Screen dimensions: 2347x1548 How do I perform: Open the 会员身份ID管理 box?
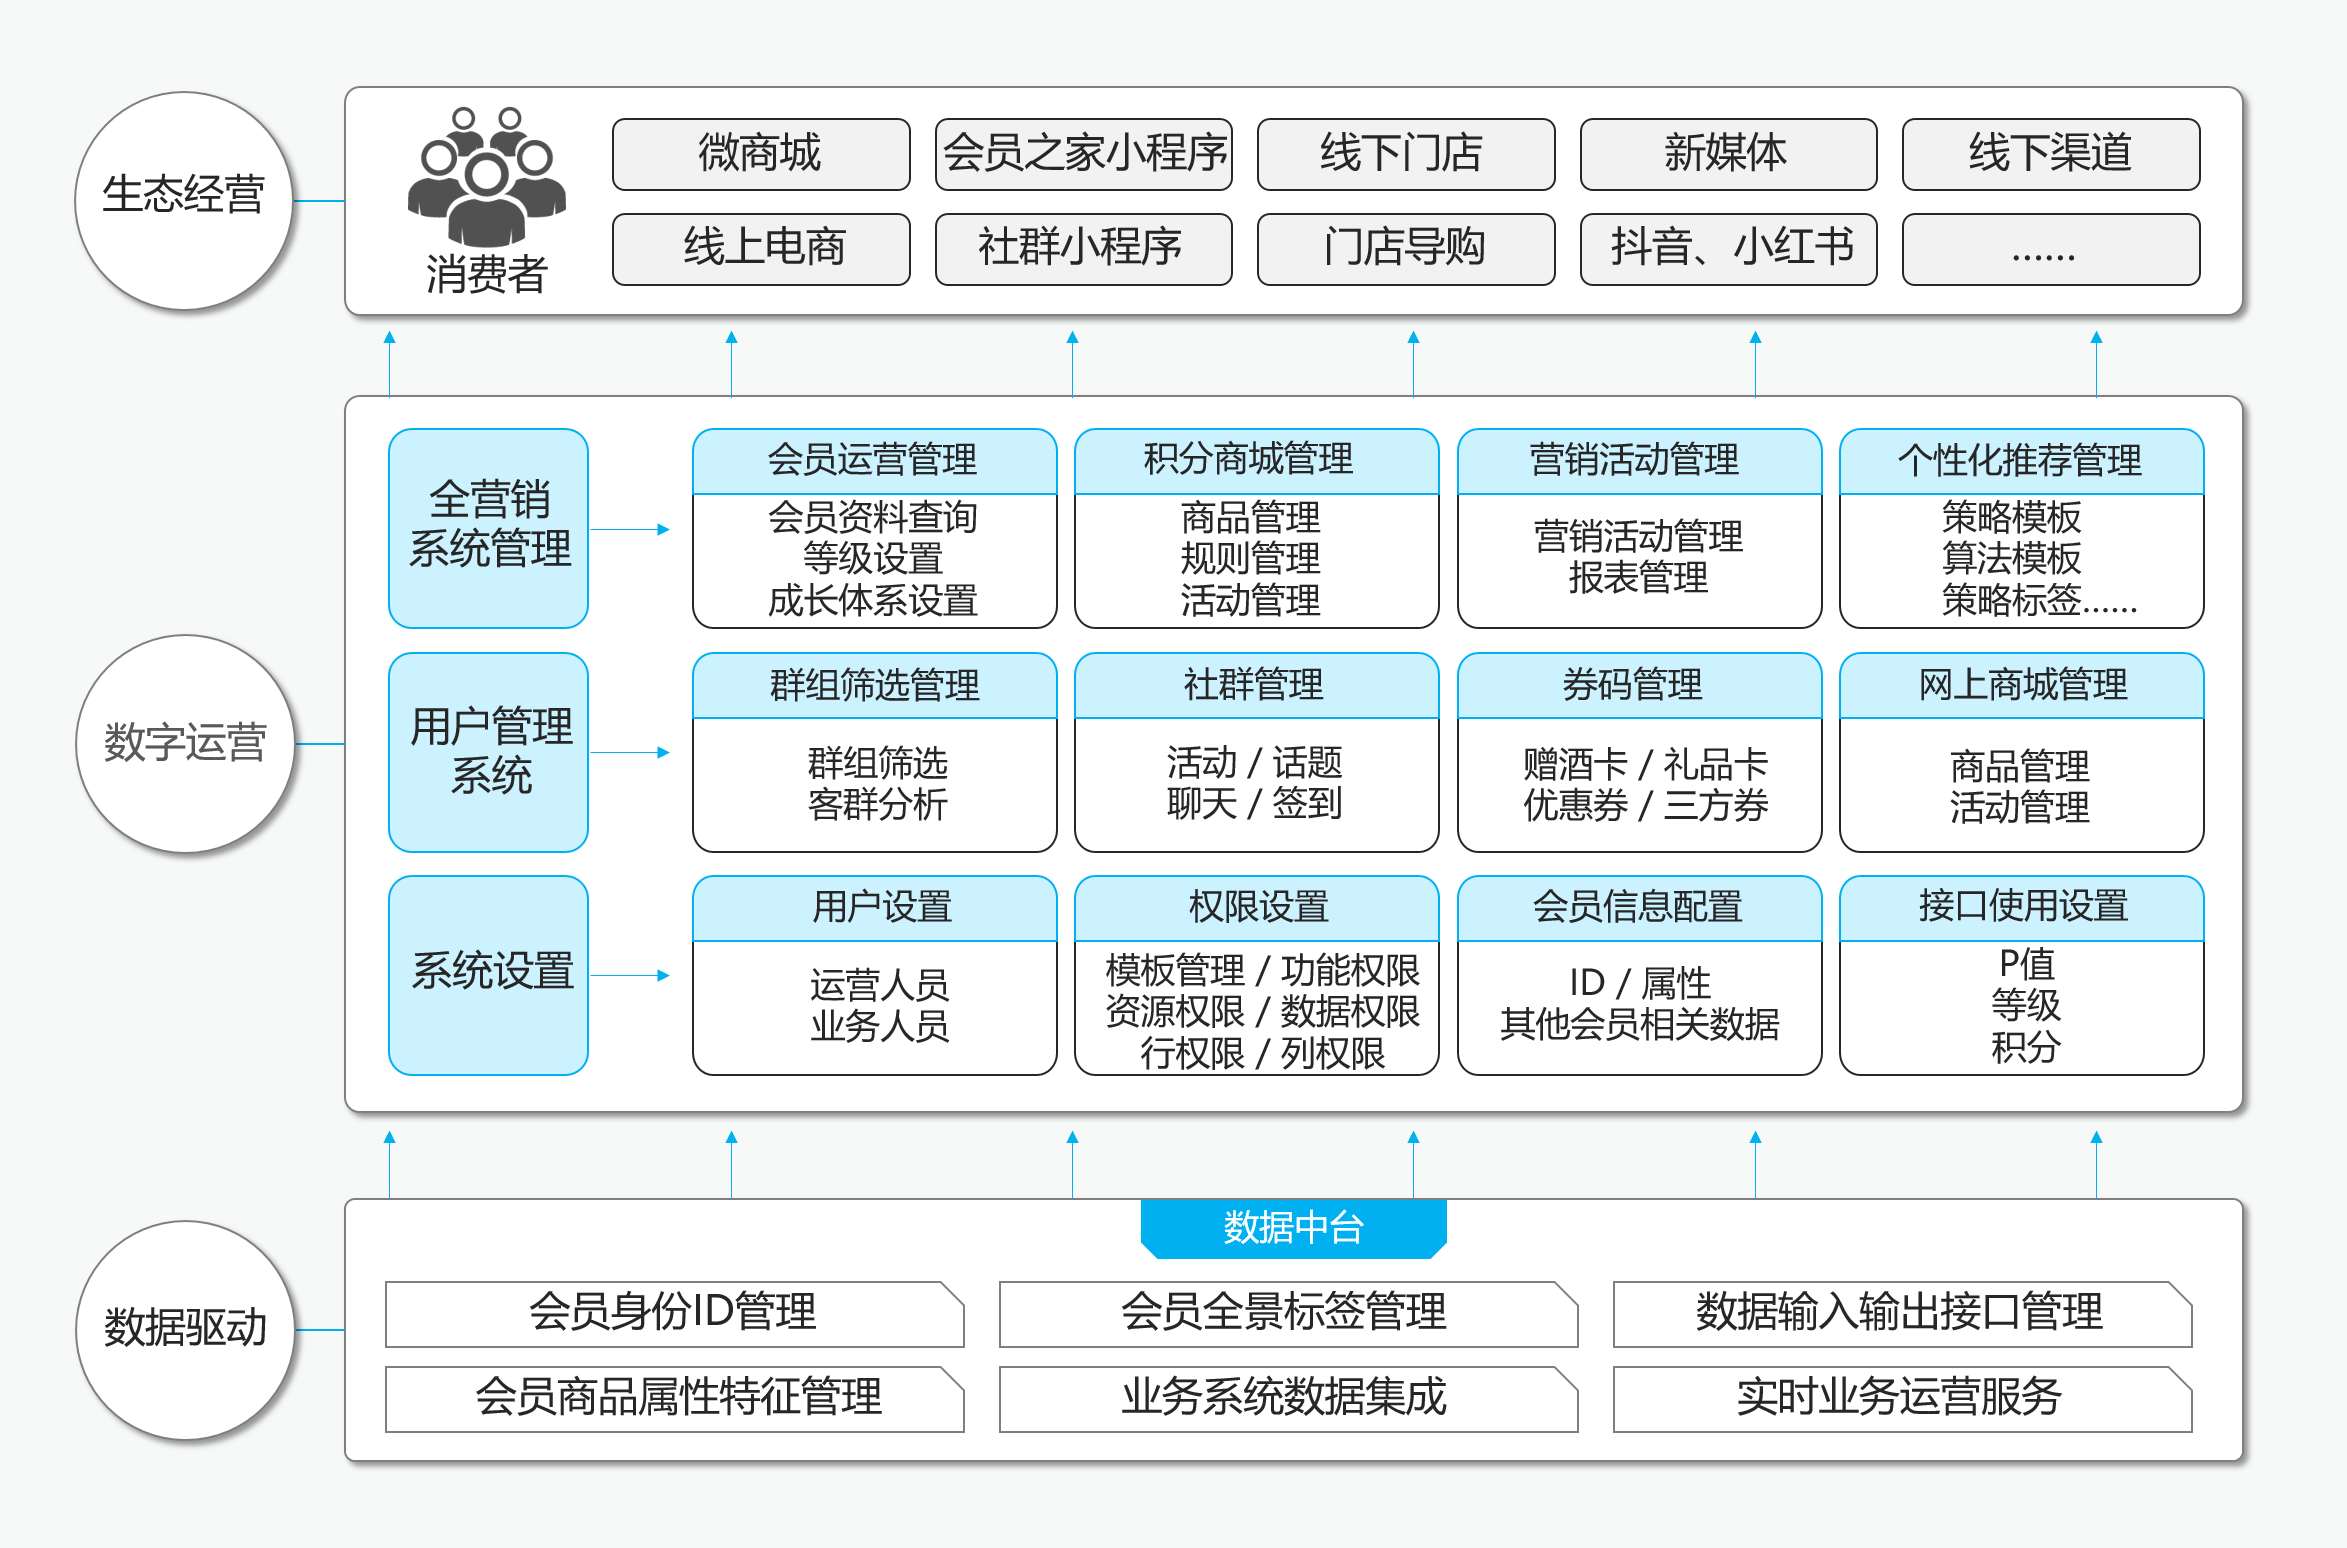[x=675, y=1314]
